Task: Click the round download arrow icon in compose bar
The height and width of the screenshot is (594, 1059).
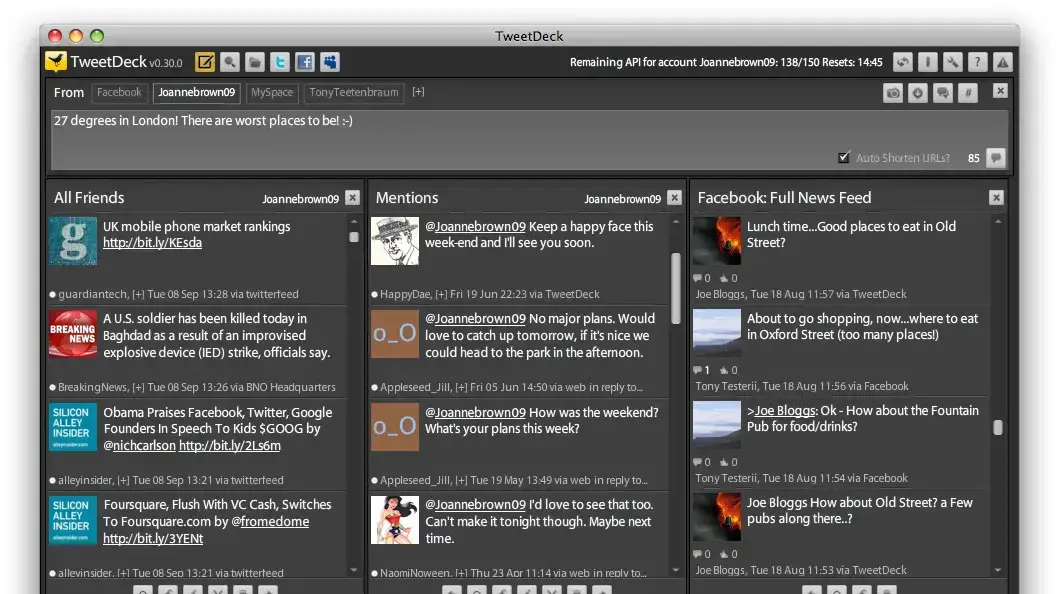Action: (x=917, y=93)
